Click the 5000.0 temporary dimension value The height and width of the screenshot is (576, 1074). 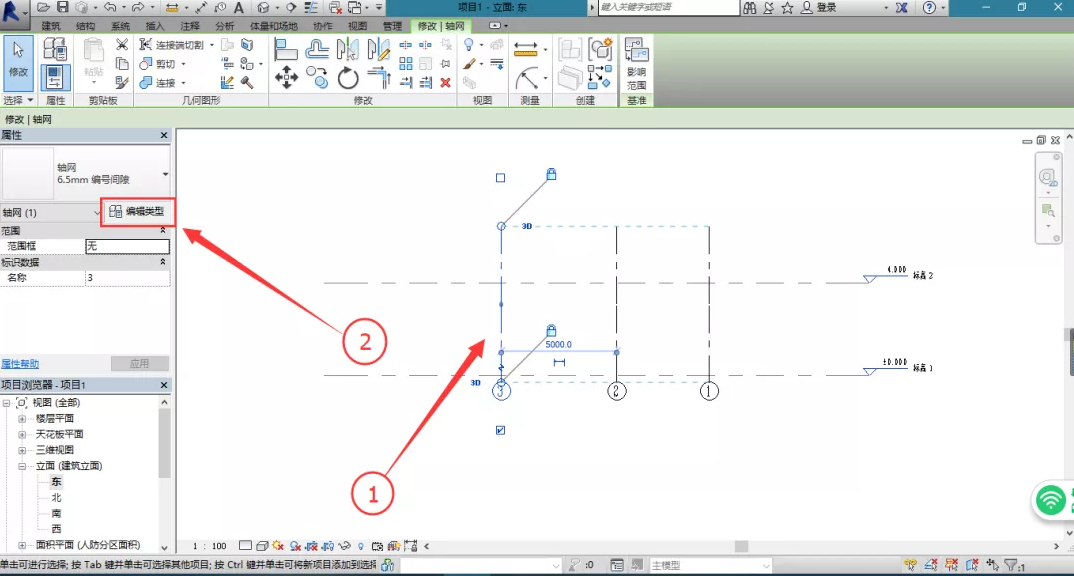558,345
